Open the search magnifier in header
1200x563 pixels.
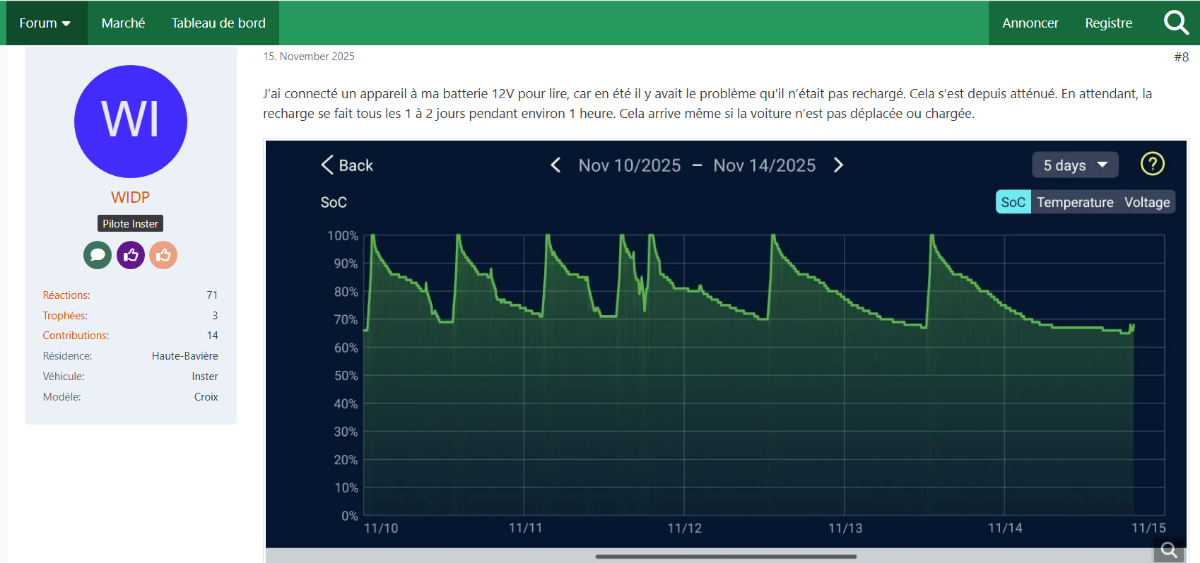pyautogui.click(x=1176, y=23)
